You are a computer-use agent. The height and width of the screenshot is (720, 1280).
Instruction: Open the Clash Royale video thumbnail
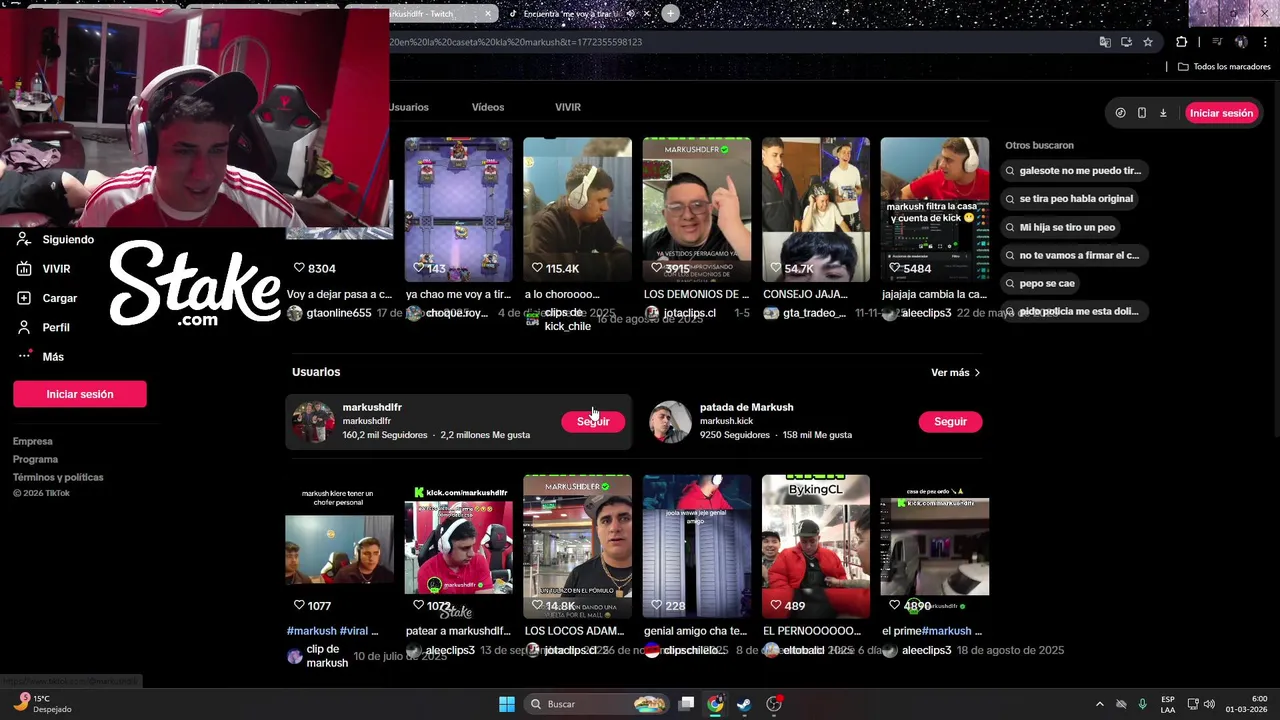coord(458,210)
